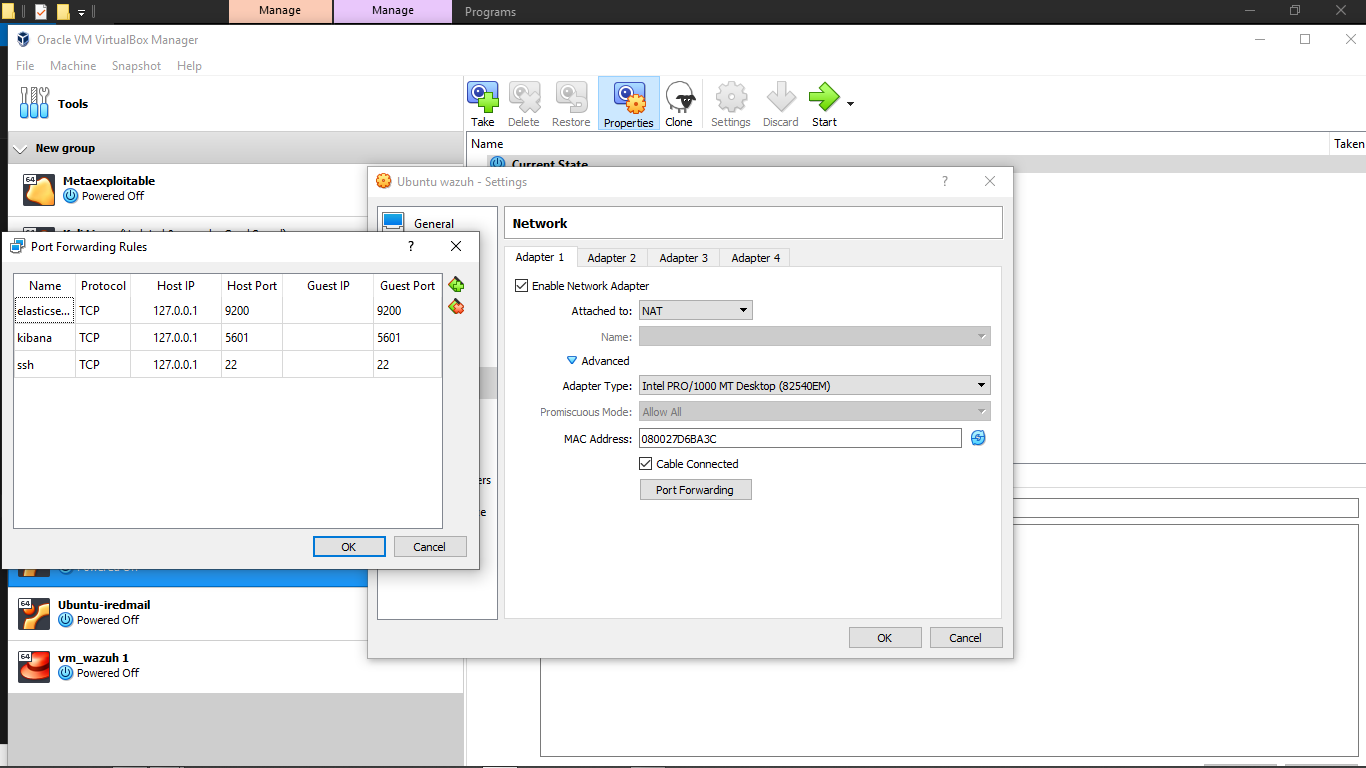Click General category icon in Settings

coord(393,222)
